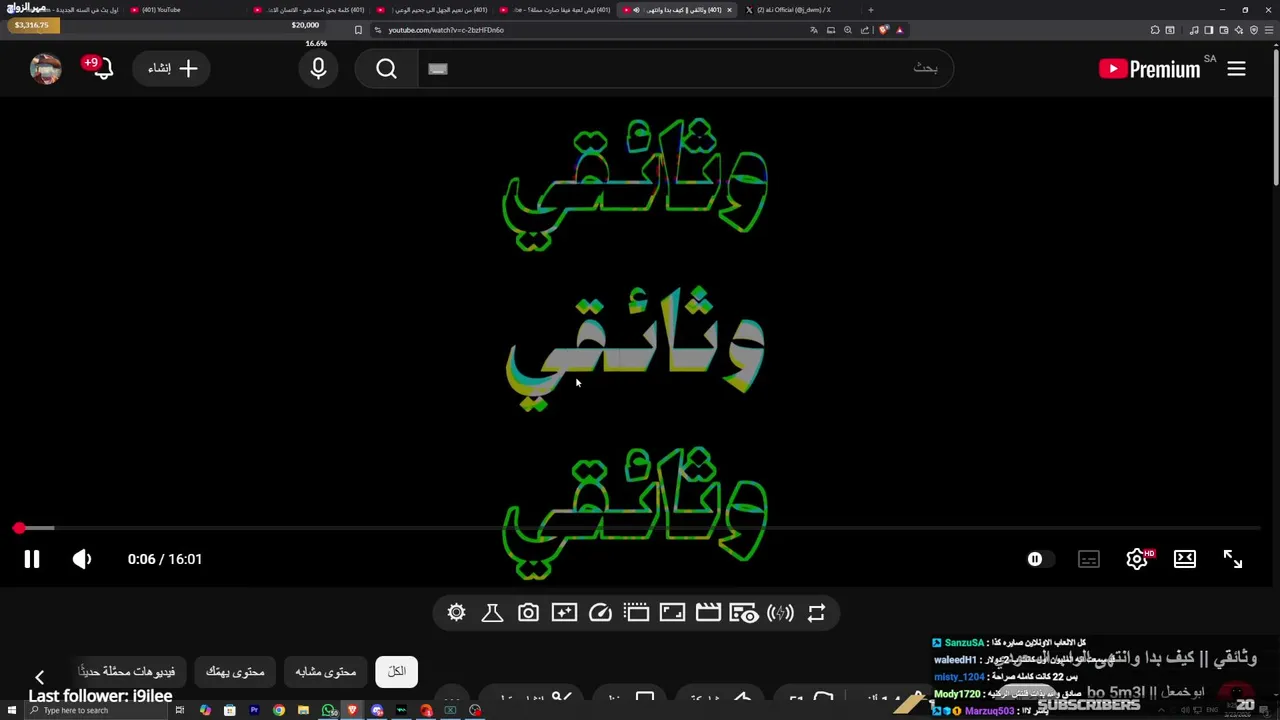The width and height of the screenshot is (1280, 720).
Task: Open File Explorer from the taskbar
Action: click(x=303, y=710)
